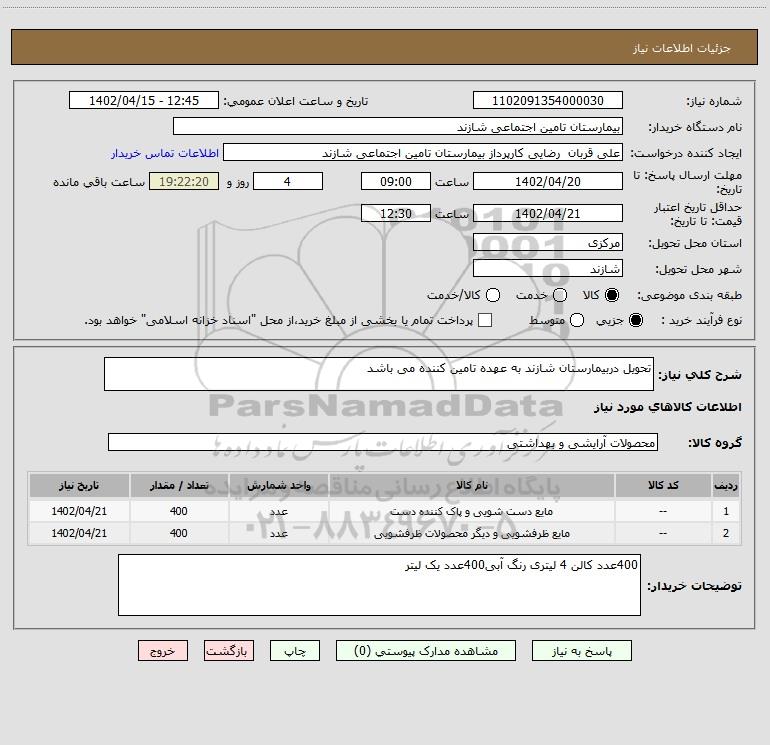Screen dimensions: 770x745
Task: Select the کالا radio button
Action: (612, 295)
